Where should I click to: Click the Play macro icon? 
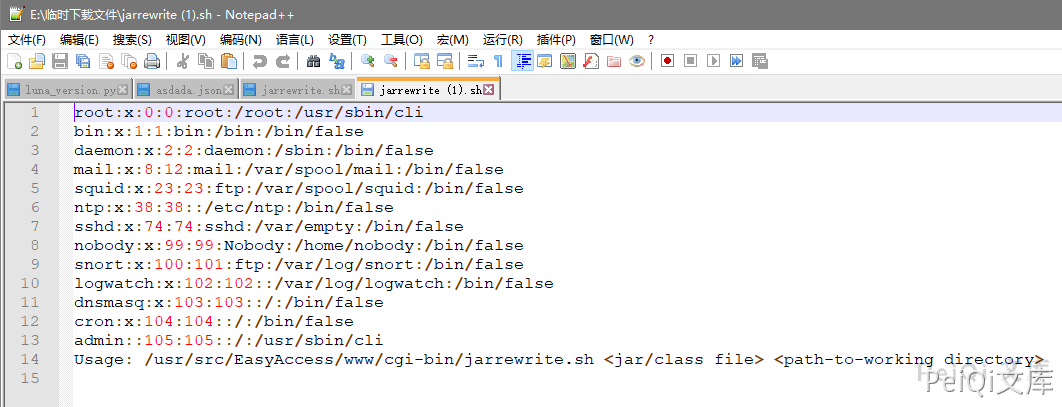[713, 61]
